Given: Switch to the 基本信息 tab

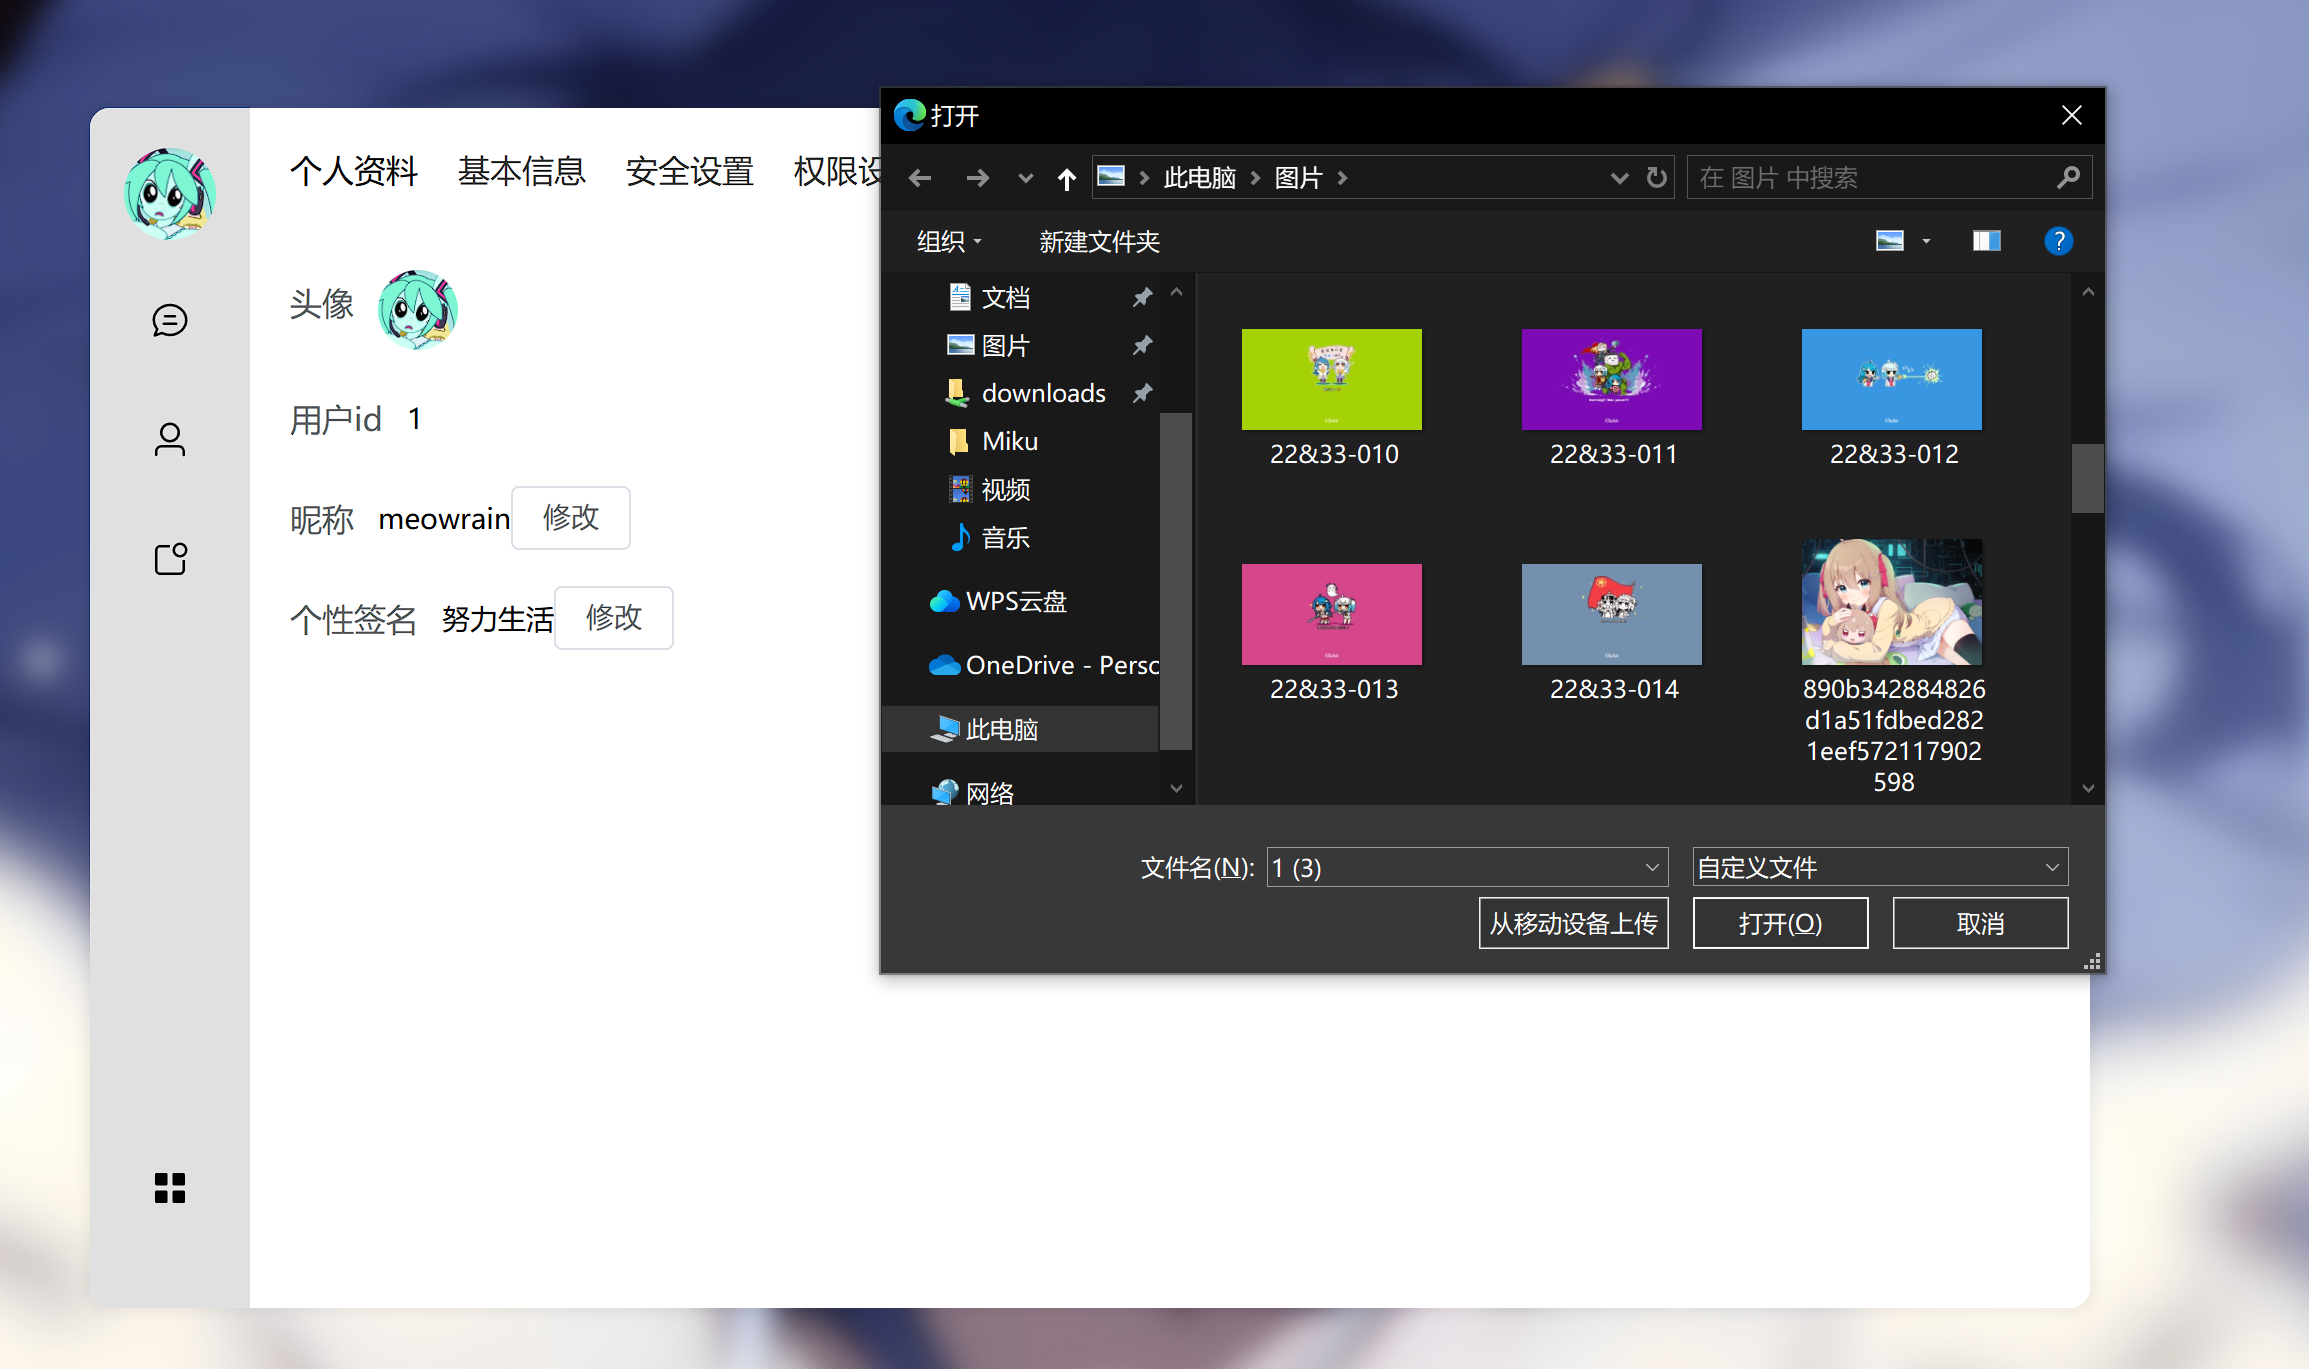Looking at the screenshot, I should coord(521,171).
